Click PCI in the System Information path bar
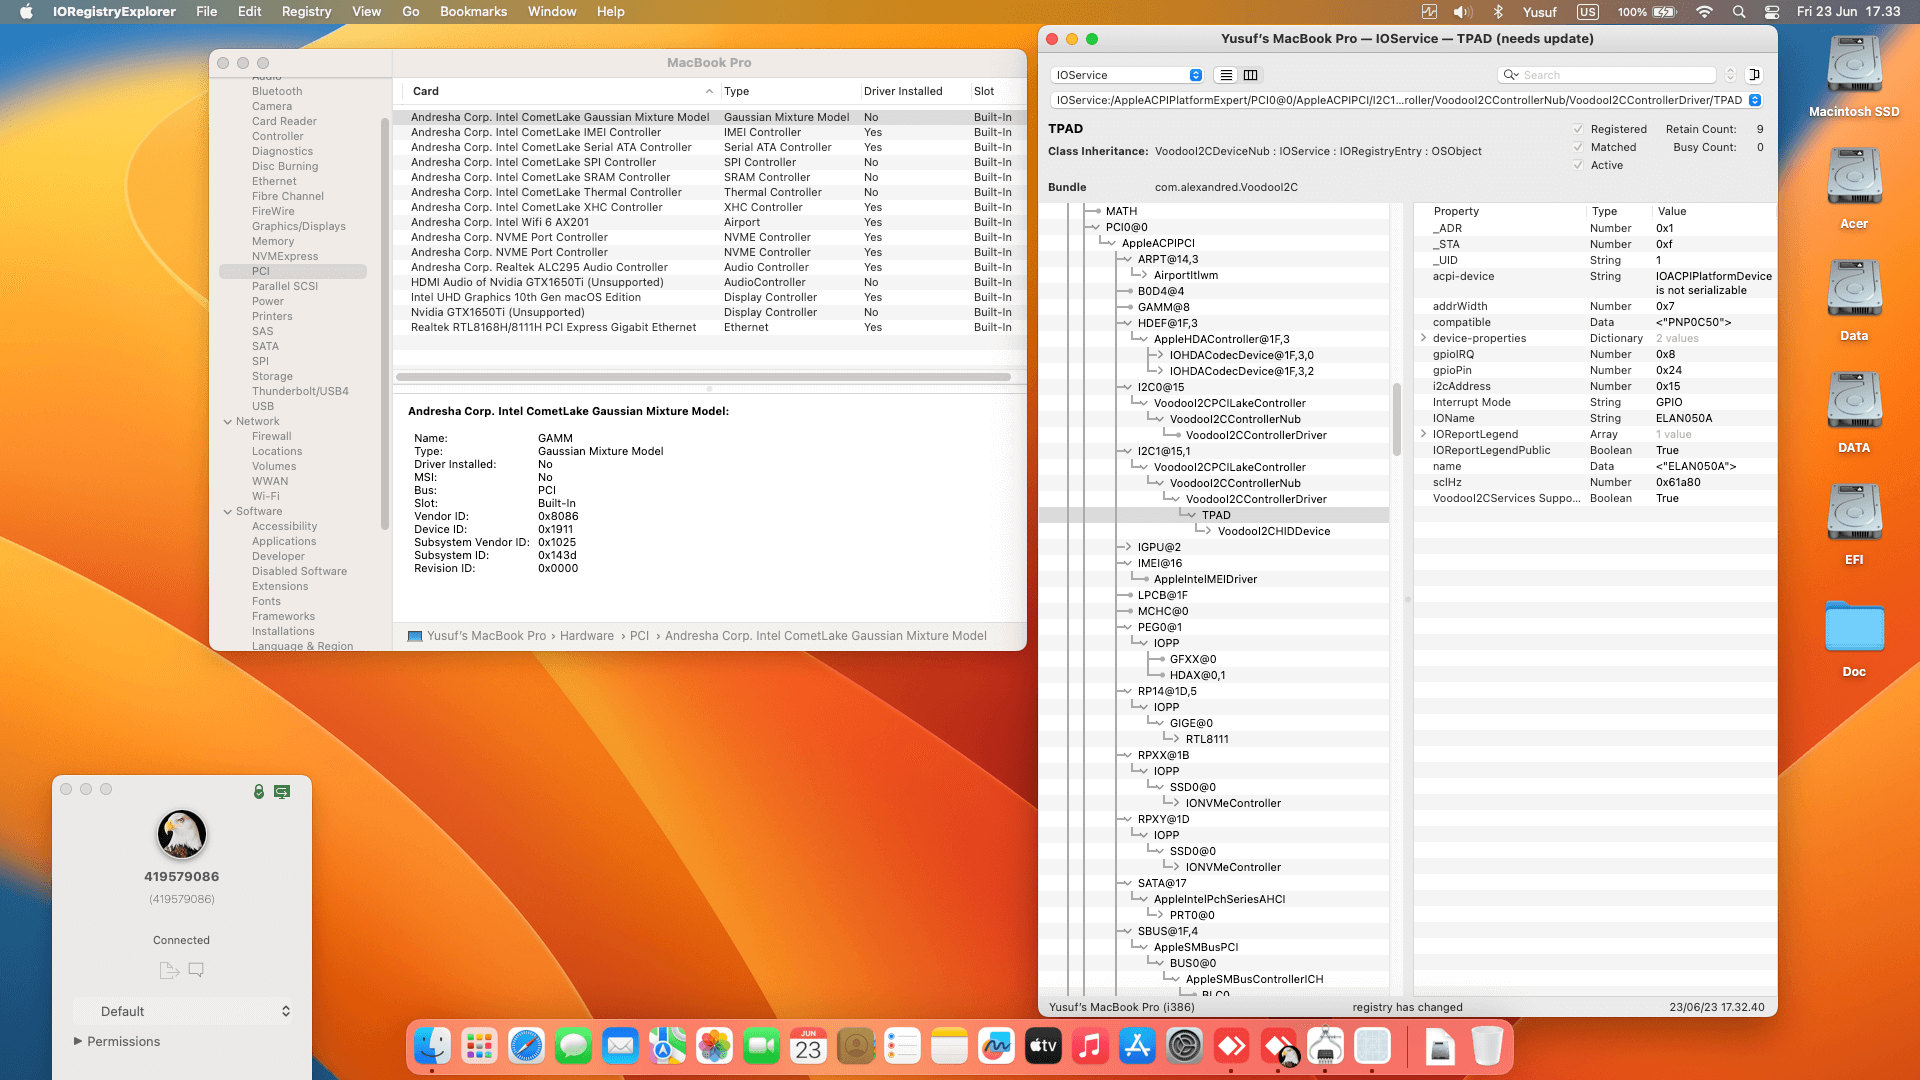The width and height of the screenshot is (1920, 1080). click(x=639, y=636)
